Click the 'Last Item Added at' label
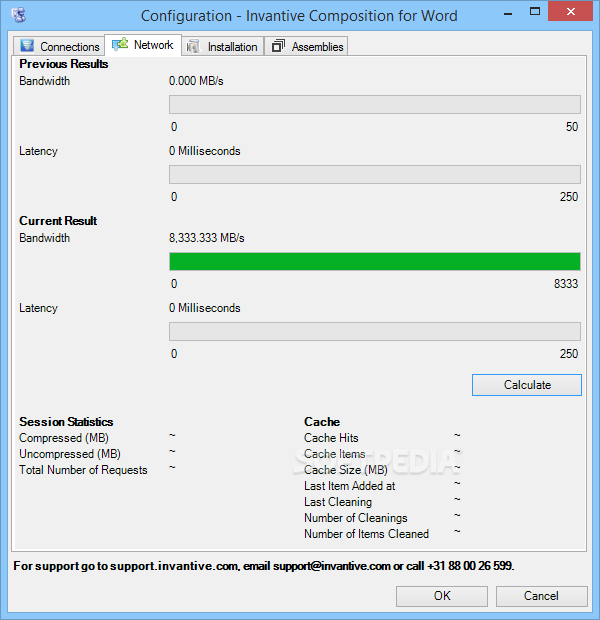 click(x=350, y=486)
